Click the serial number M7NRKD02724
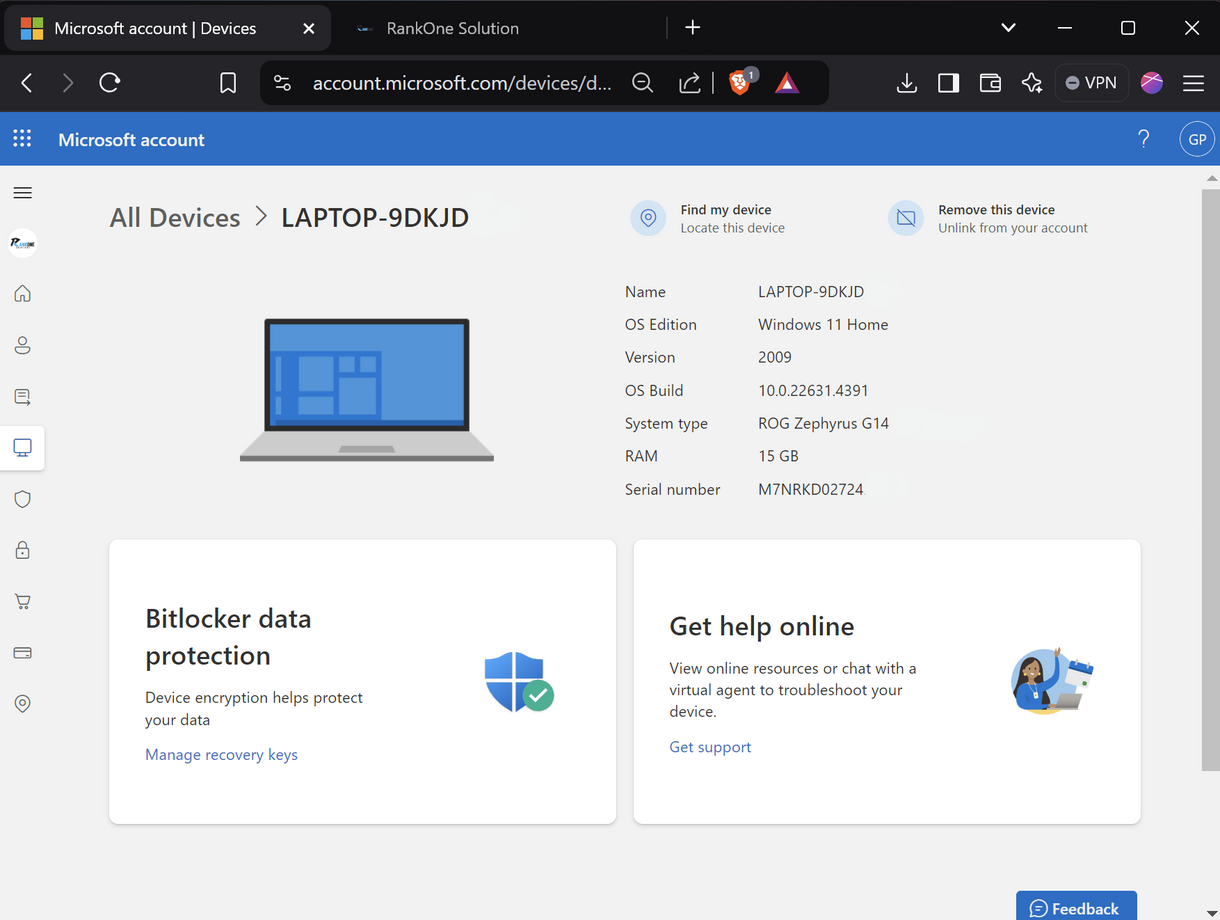Screen dimensions: 1220x920 [x=810, y=489]
